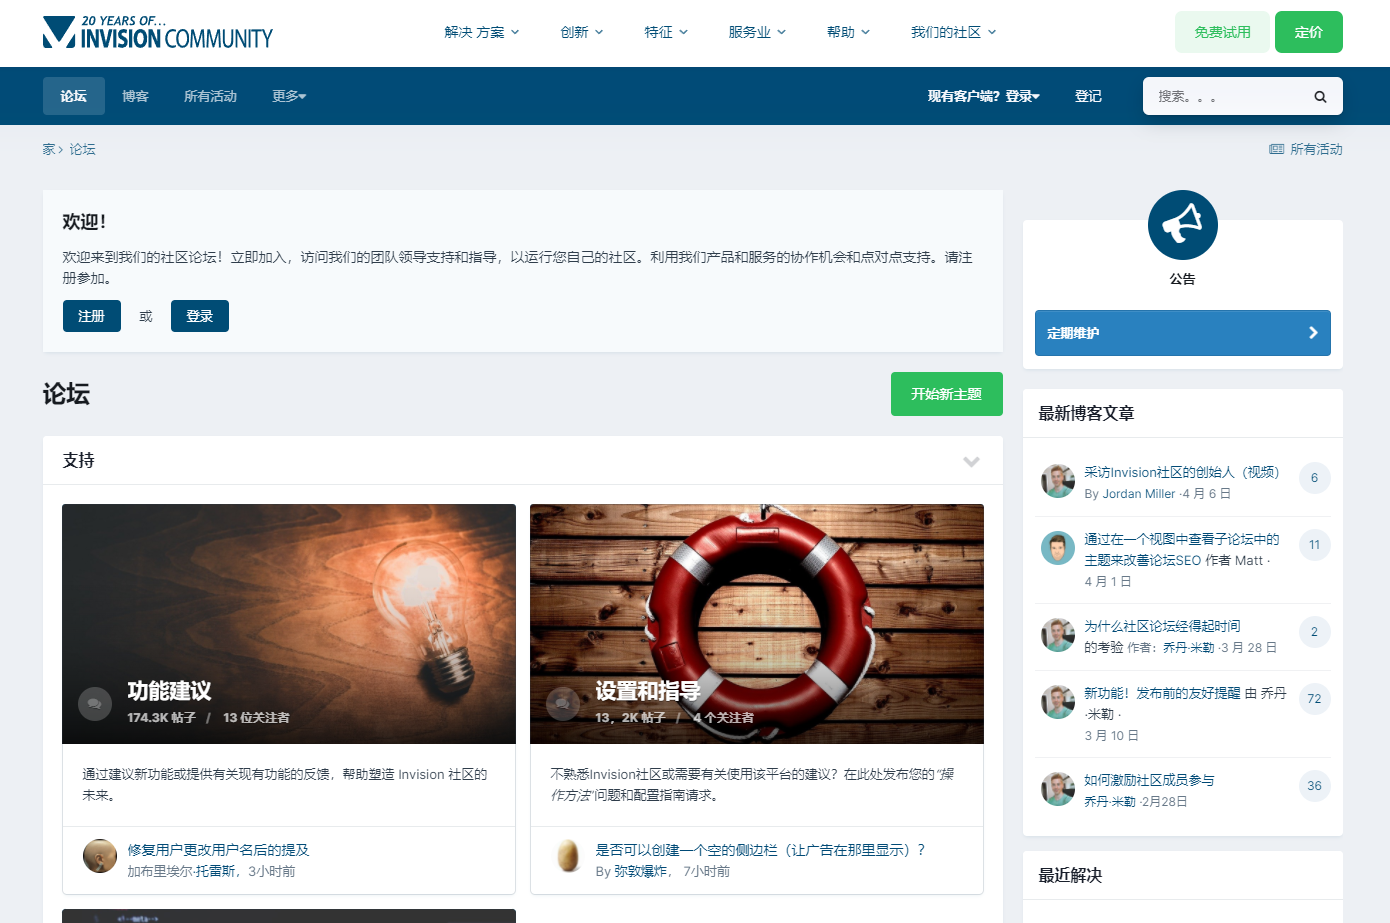Click the megaphone announcement icon
Image resolution: width=1390 pixels, height=923 pixels.
[1182, 225]
